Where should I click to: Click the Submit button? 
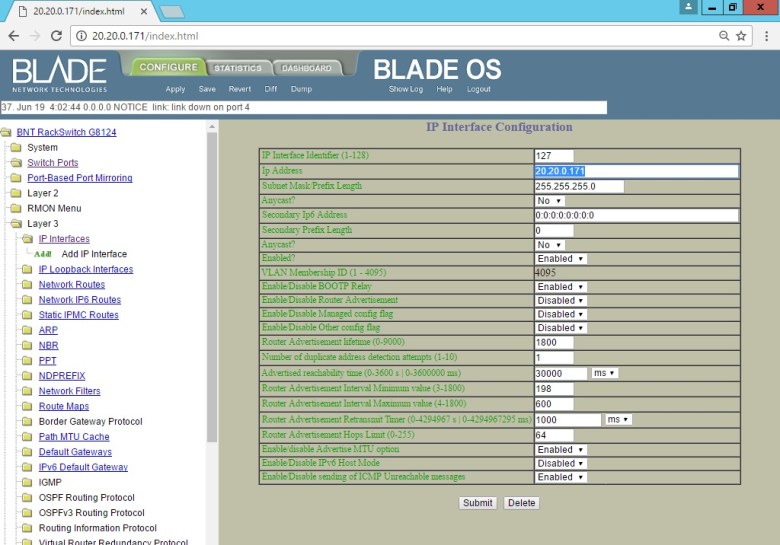click(477, 503)
